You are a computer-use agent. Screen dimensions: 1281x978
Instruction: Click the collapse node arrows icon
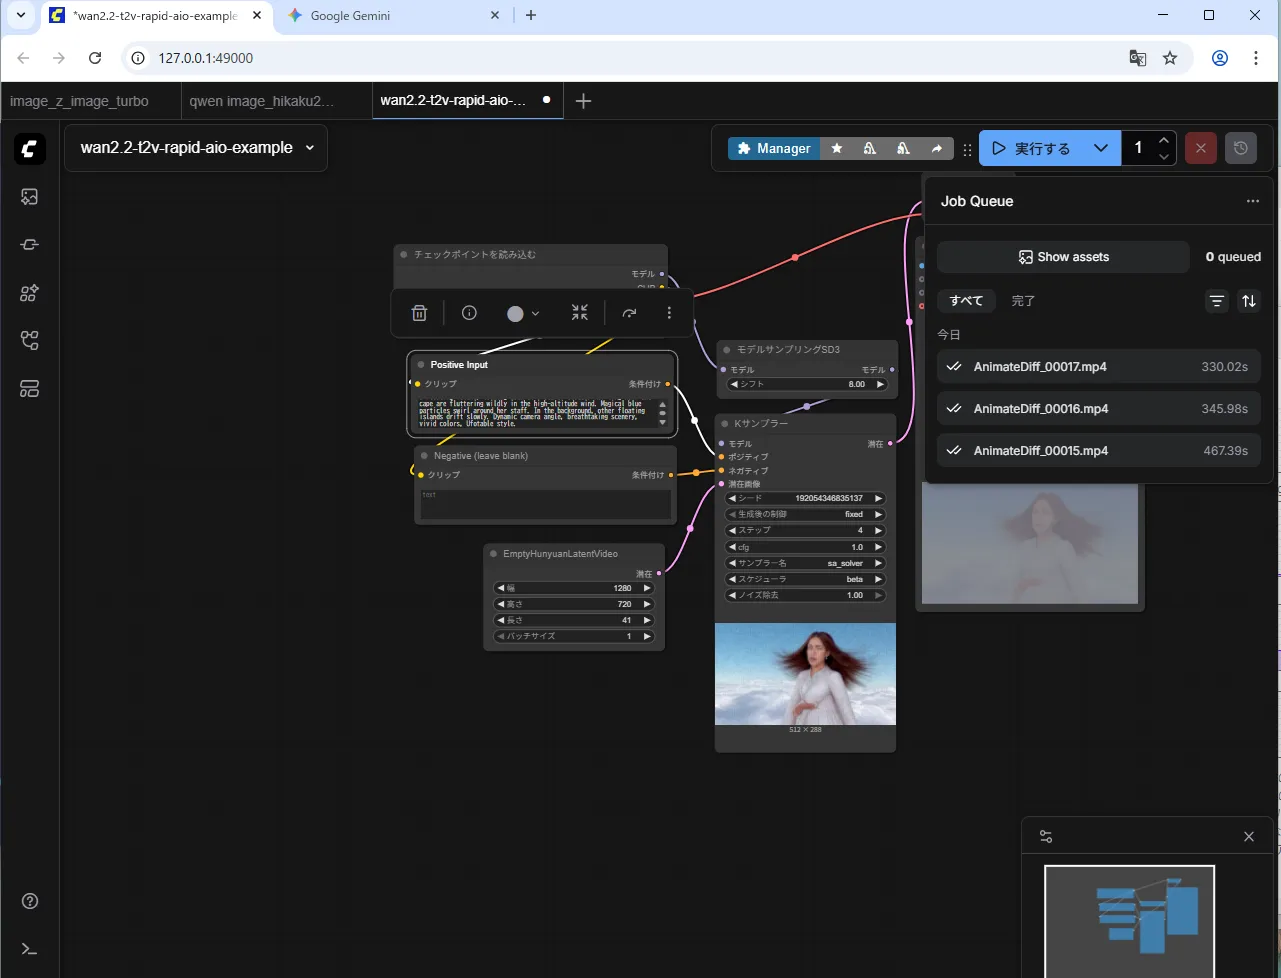point(580,313)
